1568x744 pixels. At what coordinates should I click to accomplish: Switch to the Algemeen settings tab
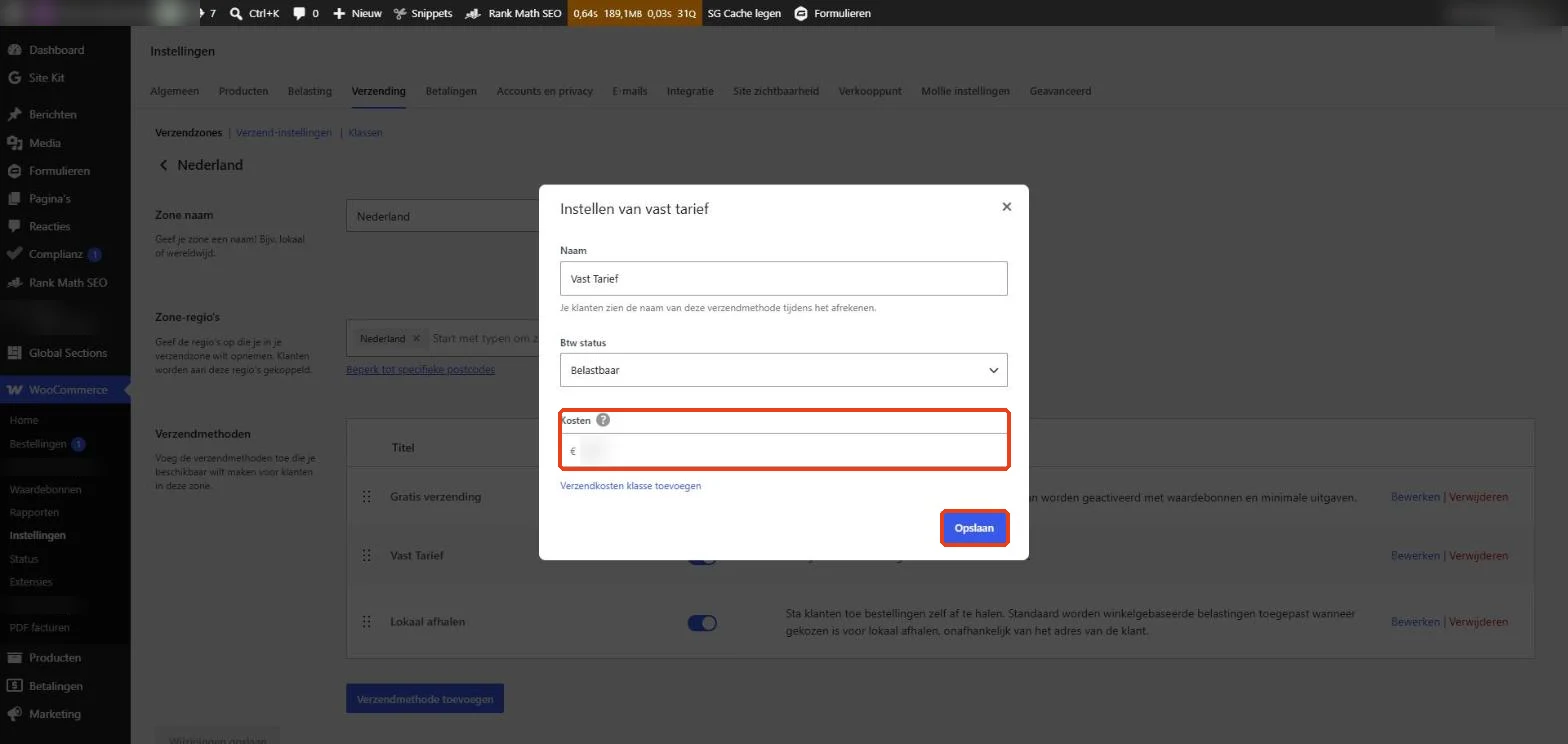point(174,91)
